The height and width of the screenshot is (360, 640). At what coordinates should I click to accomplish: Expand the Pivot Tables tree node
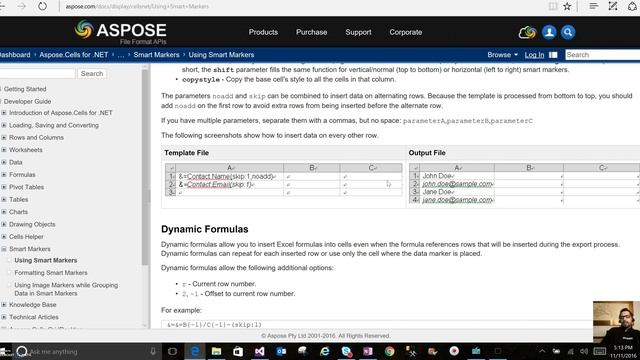point(4,187)
